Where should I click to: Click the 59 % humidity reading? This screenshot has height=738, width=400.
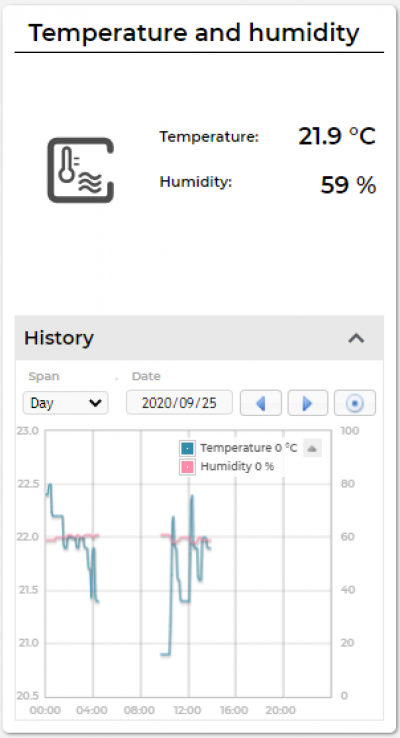(x=348, y=184)
